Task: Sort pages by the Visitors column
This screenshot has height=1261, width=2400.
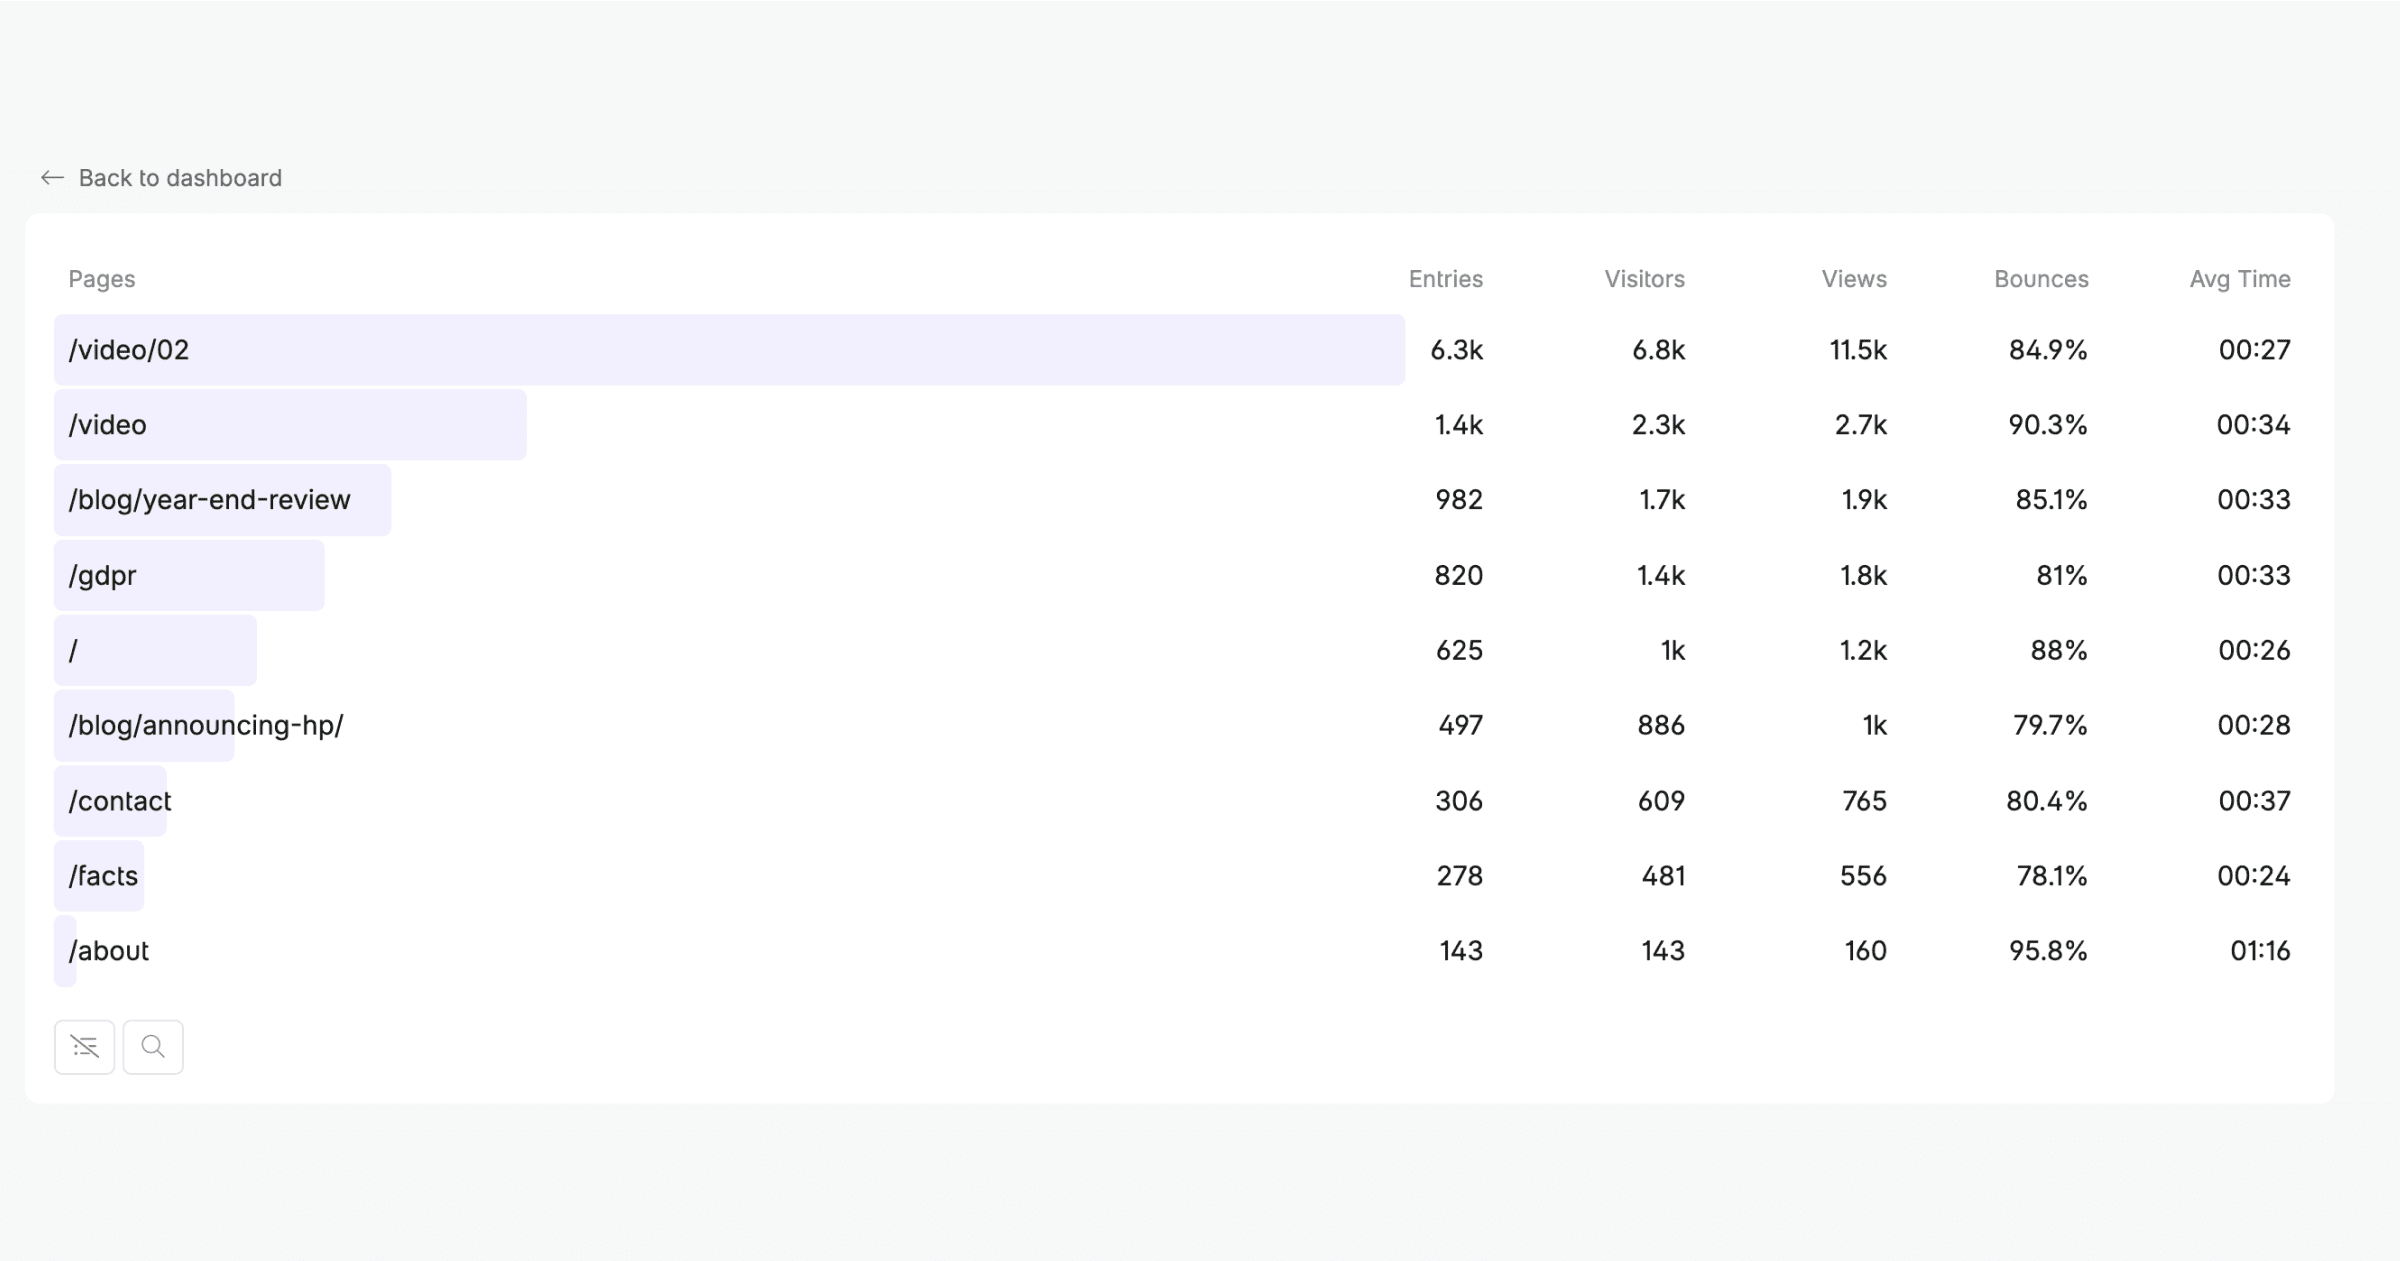Action: pos(1643,279)
